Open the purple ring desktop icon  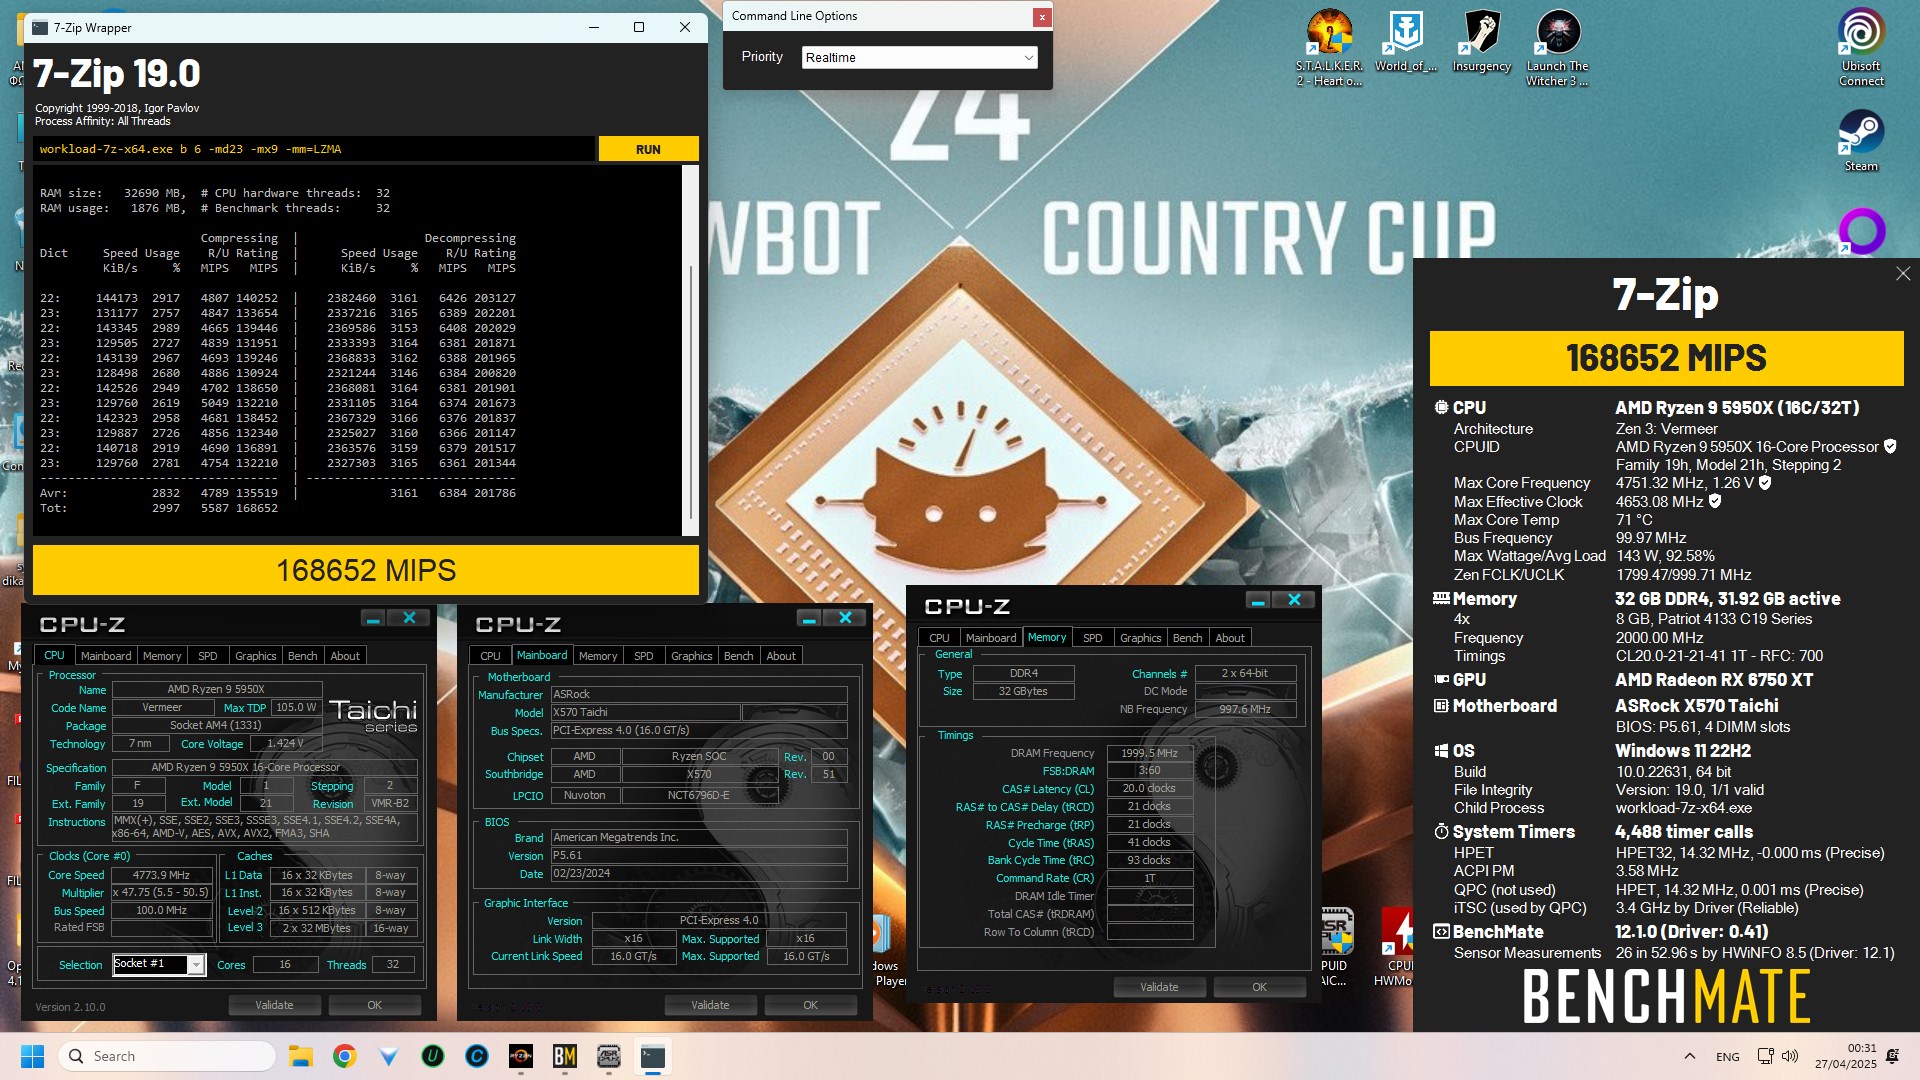[1861, 231]
